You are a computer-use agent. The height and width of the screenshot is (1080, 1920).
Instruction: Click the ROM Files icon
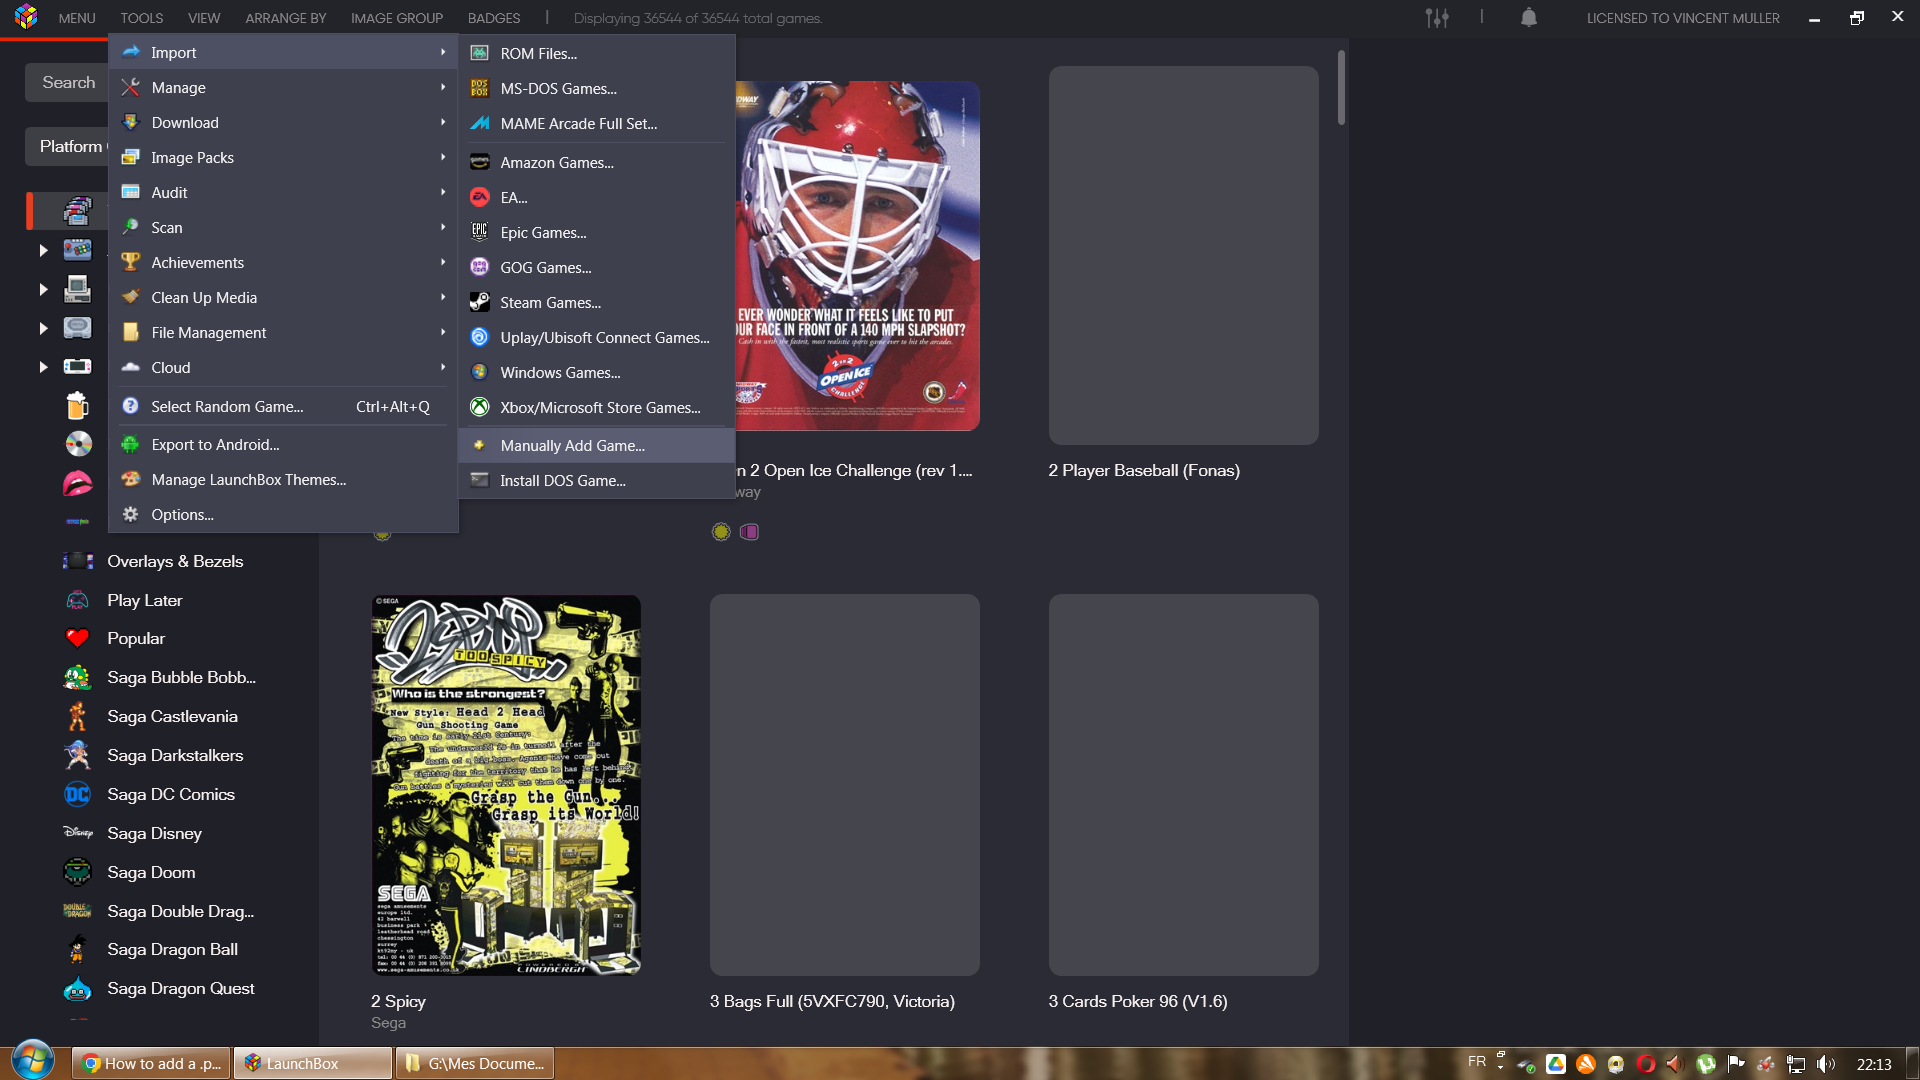480,53
